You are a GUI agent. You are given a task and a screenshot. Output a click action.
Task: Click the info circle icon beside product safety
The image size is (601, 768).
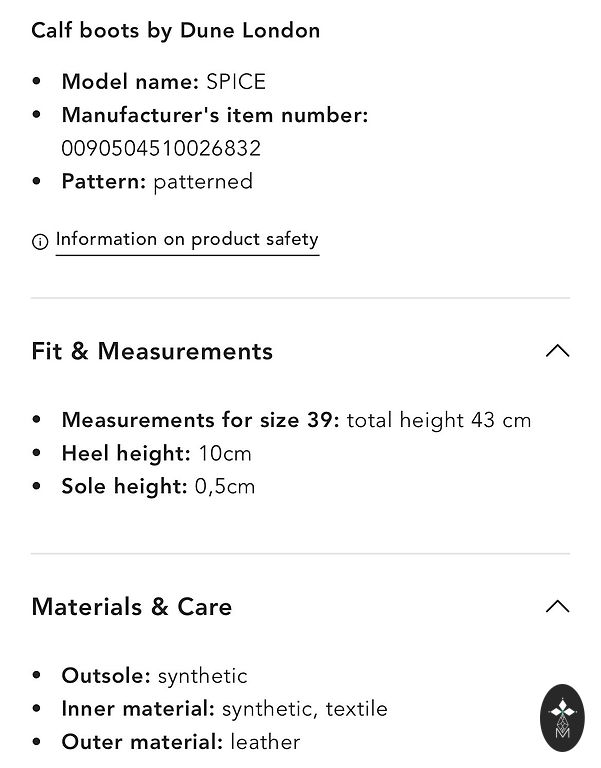click(40, 242)
